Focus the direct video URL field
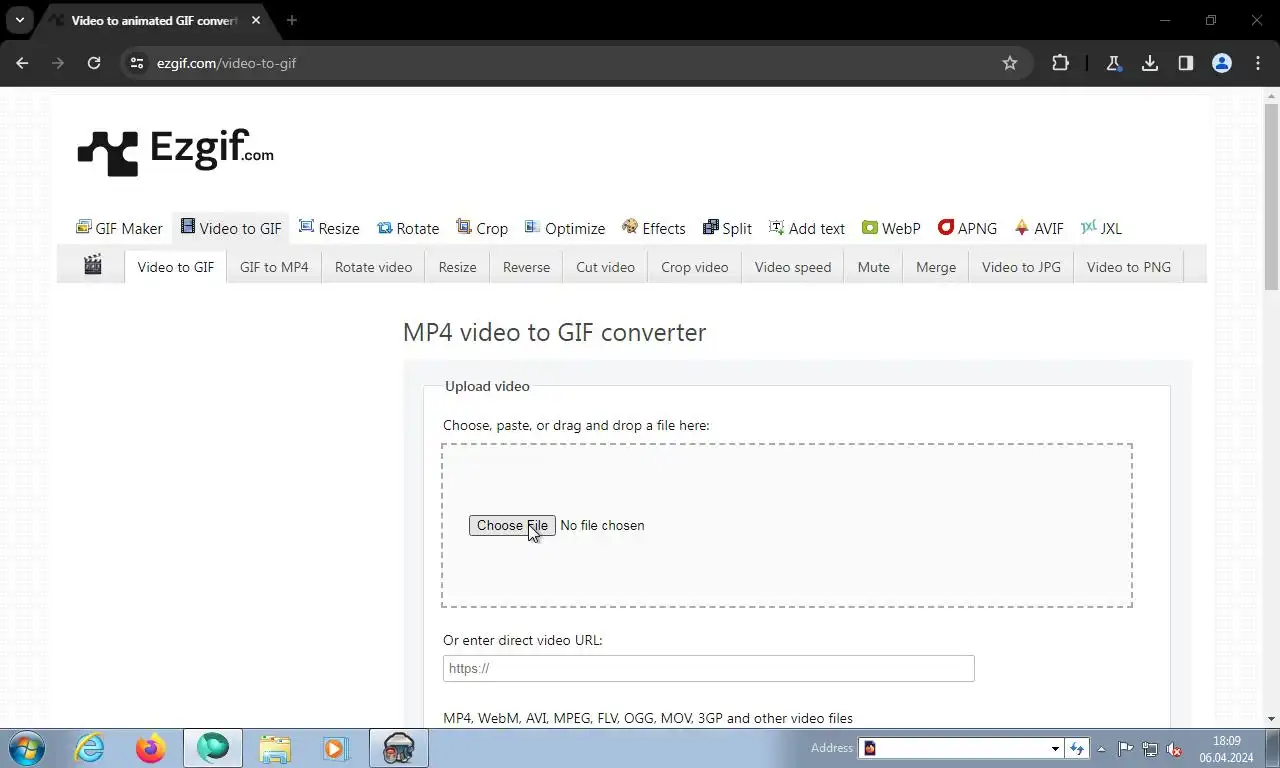Screen dimensions: 1280x768 point(708,668)
